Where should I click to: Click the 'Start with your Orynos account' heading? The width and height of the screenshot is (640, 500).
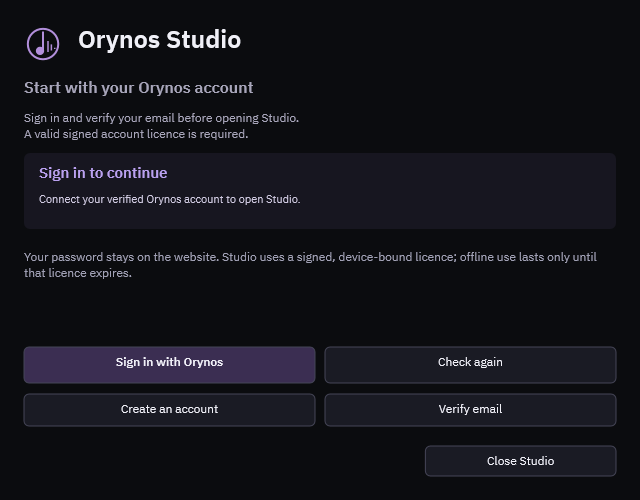(x=138, y=88)
